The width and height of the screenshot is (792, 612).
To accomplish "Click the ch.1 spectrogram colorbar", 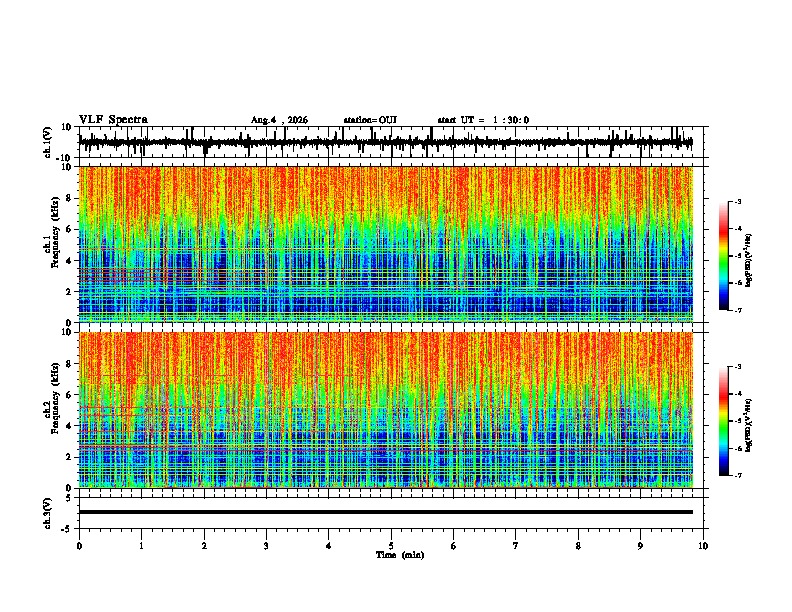I will 723,256.
